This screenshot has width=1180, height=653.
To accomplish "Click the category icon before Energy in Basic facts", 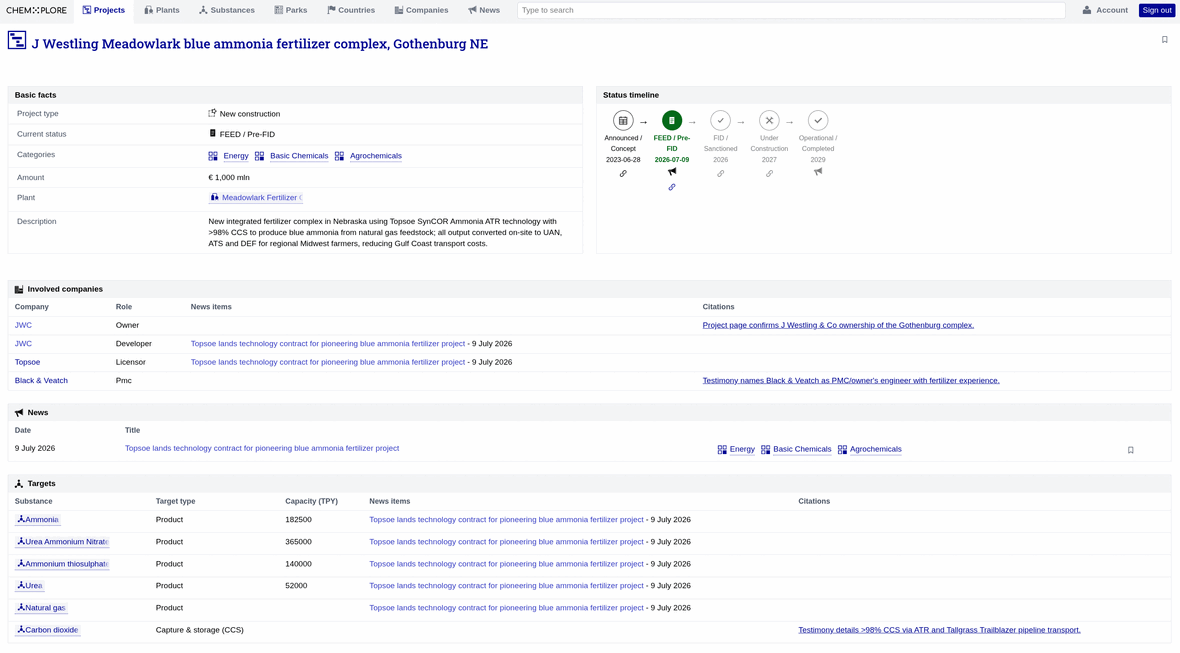I will 213,156.
